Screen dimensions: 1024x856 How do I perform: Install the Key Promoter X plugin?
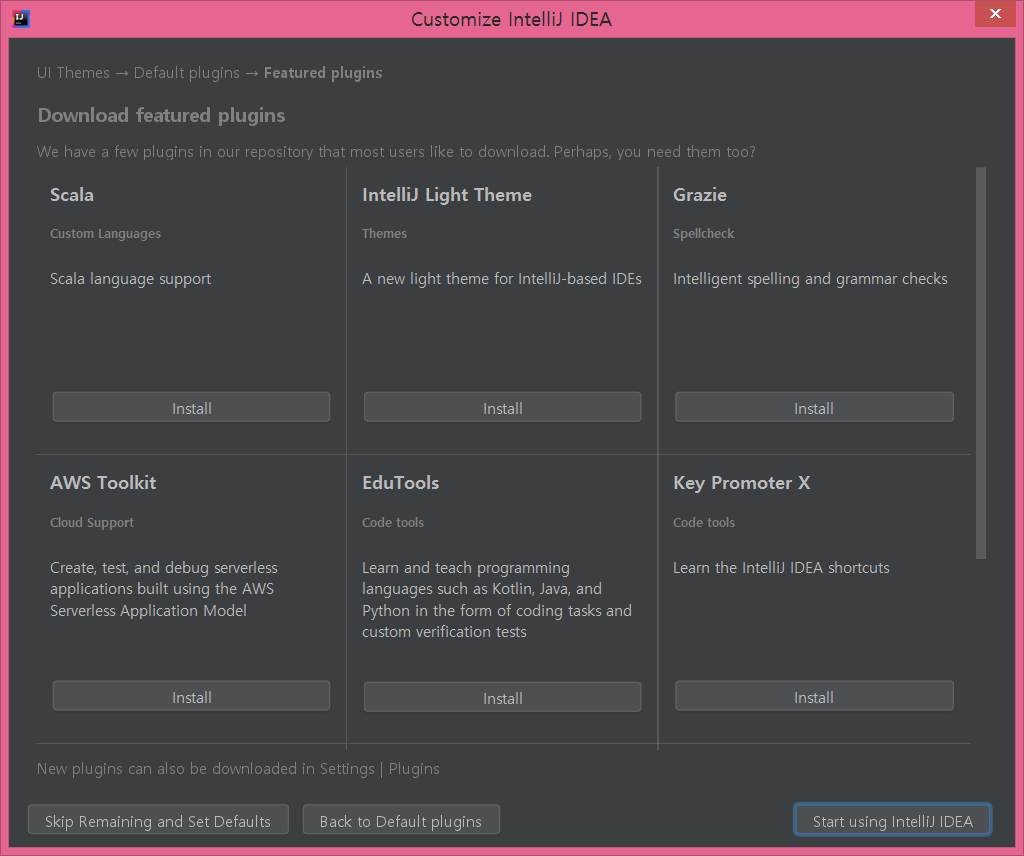[814, 696]
